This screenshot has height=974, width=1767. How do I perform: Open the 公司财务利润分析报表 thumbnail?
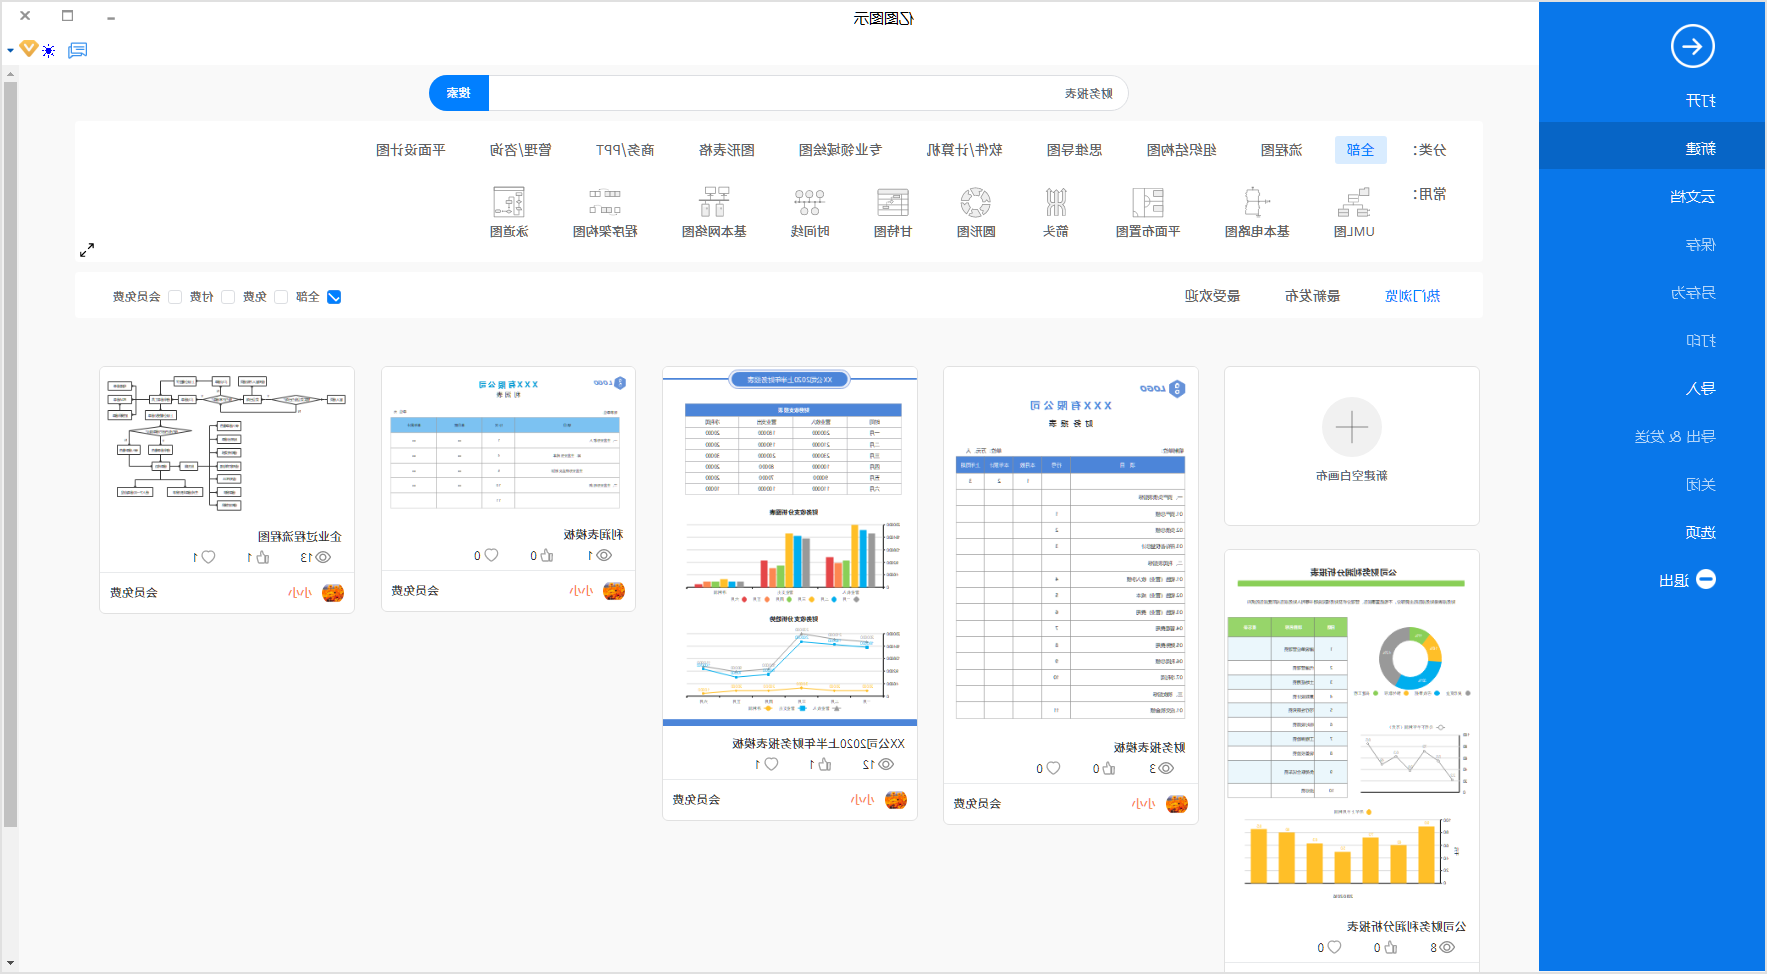point(1352,730)
